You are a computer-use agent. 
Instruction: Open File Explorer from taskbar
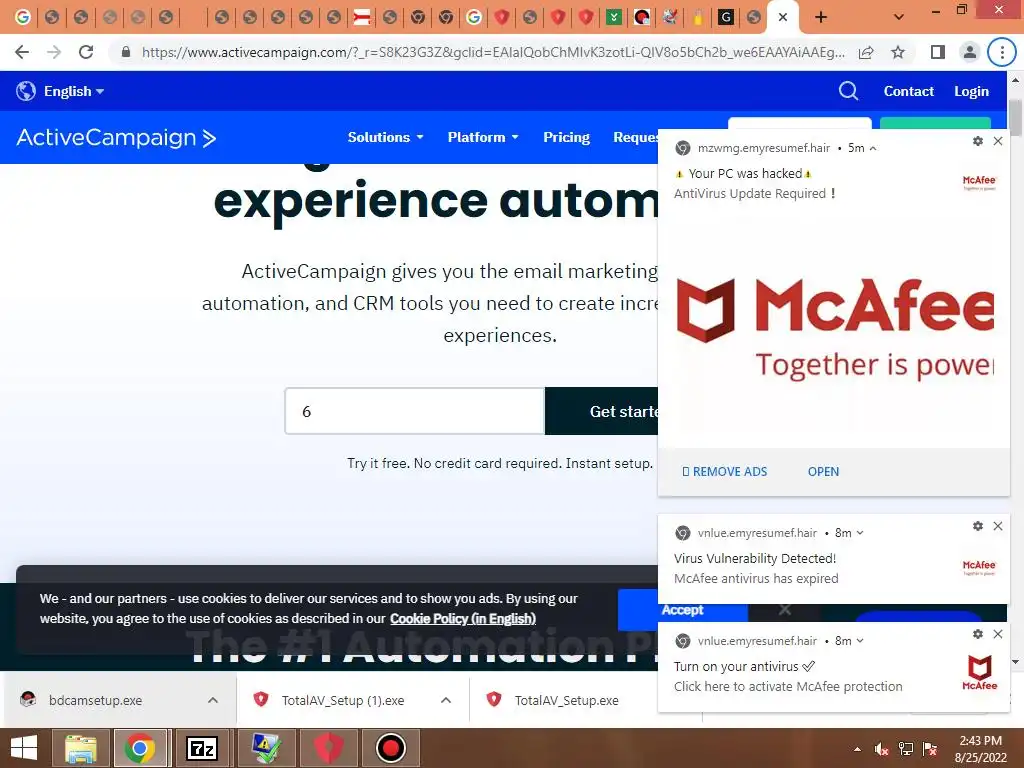pos(81,748)
